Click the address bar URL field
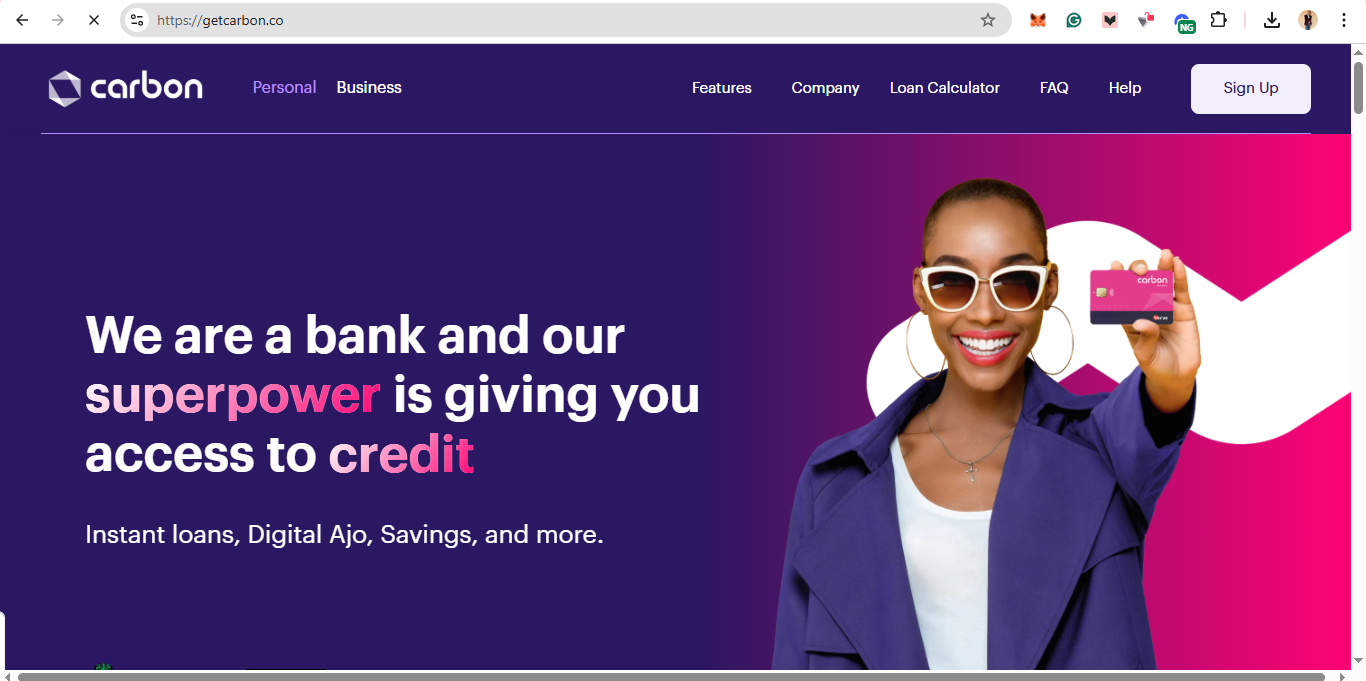Screen dimensions: 1366x681 pyautogui.click(x=560, y=20)
